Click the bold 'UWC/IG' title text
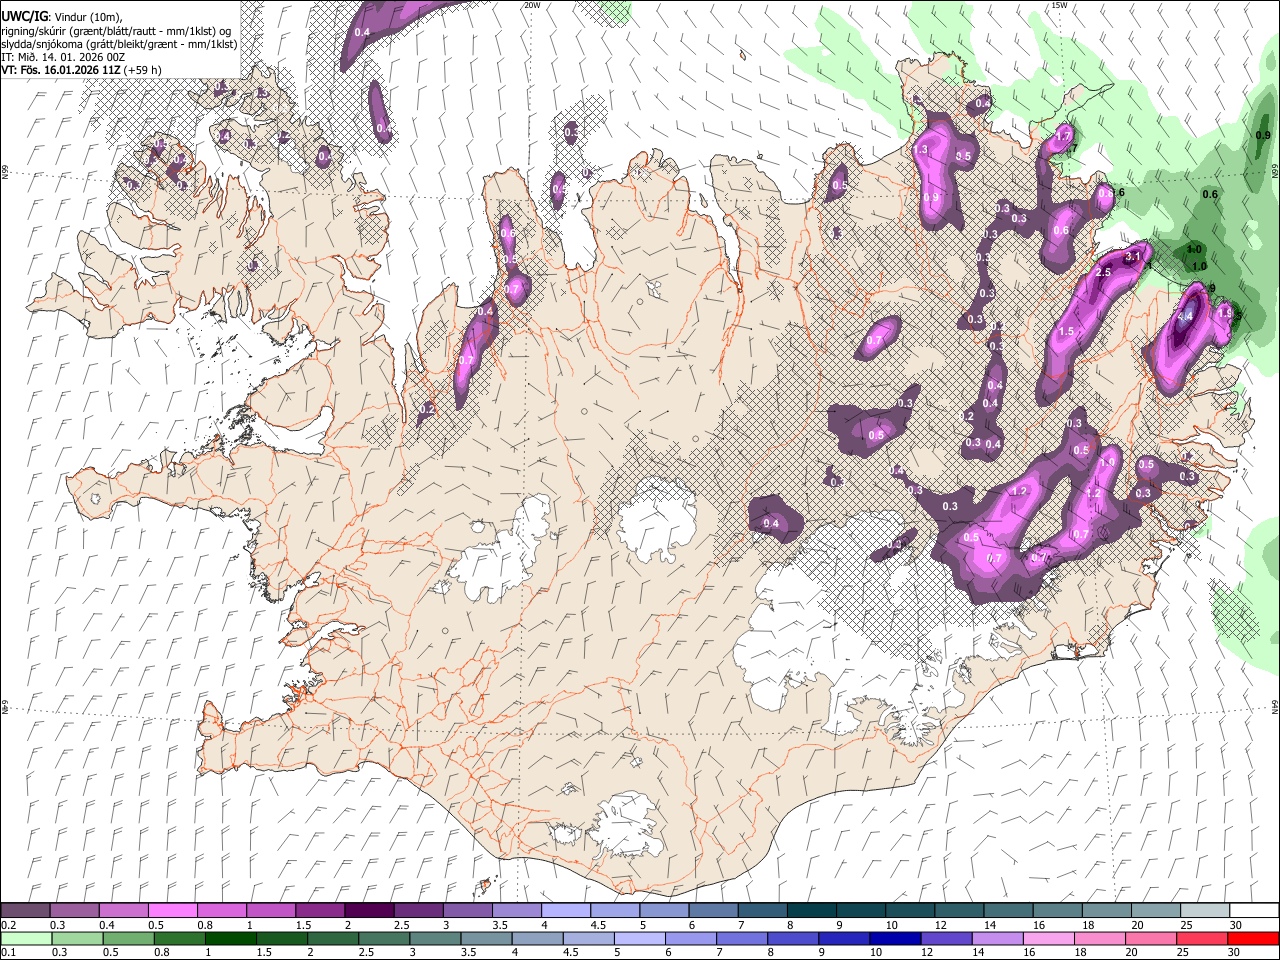Screen dimensions: 1280x960 (x=24, y=17)
